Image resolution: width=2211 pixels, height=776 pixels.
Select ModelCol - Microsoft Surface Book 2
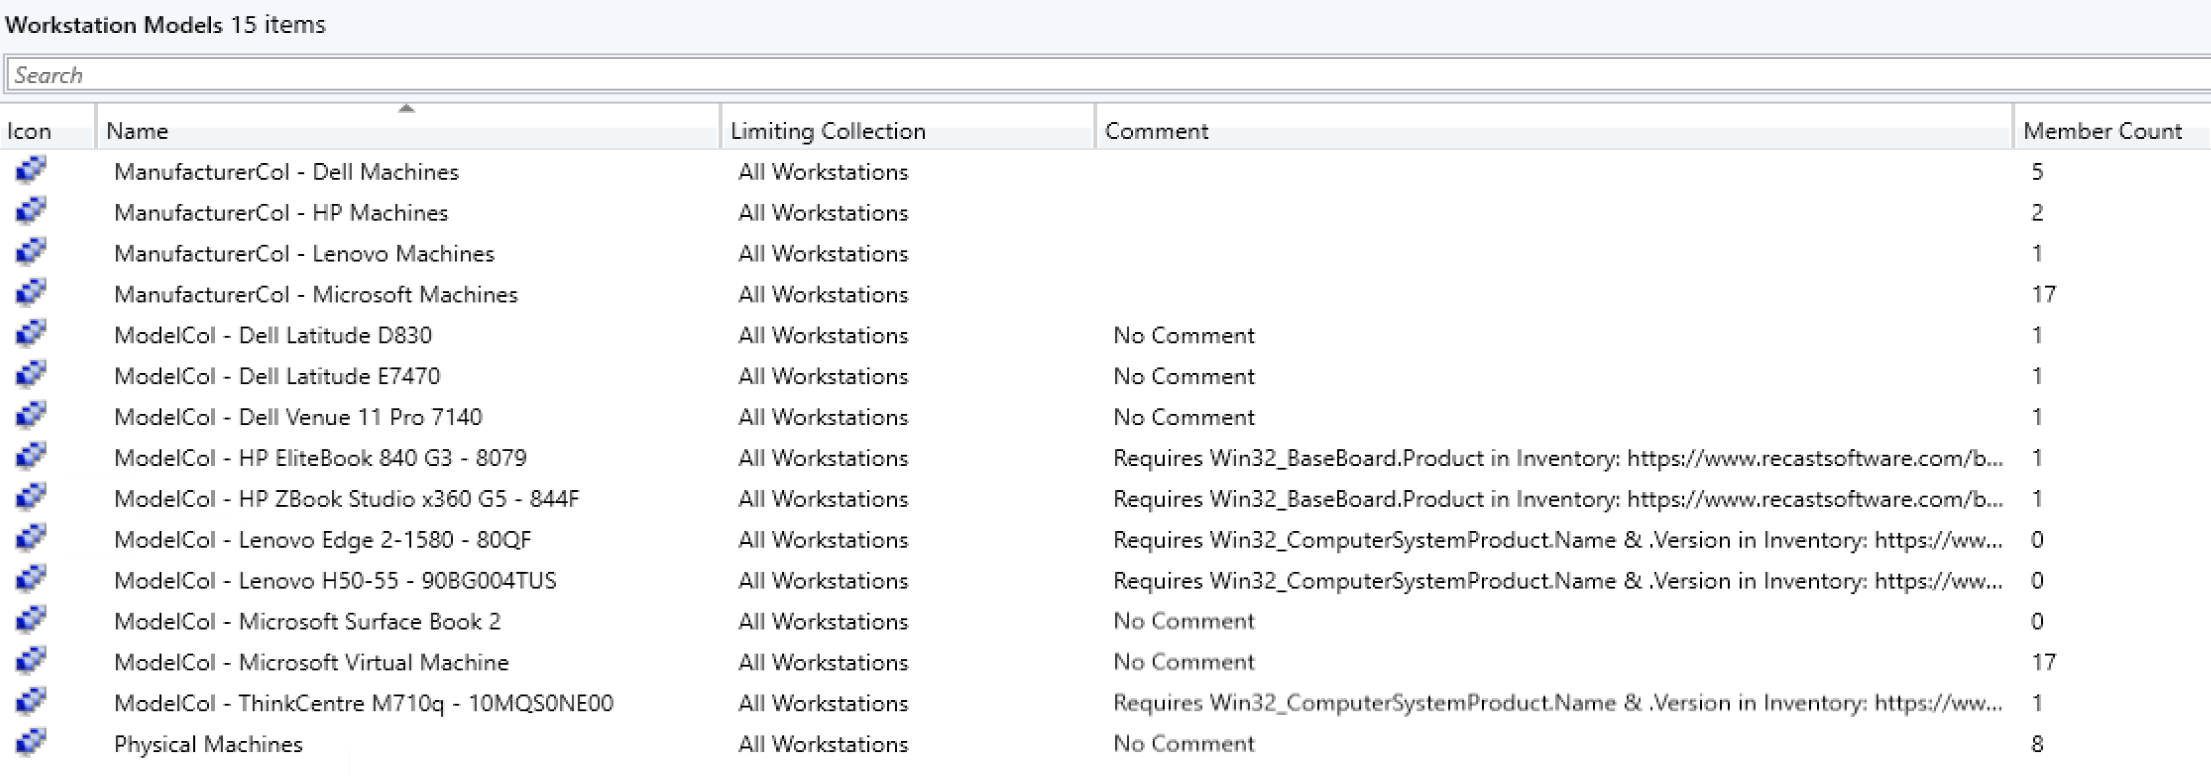307,622
